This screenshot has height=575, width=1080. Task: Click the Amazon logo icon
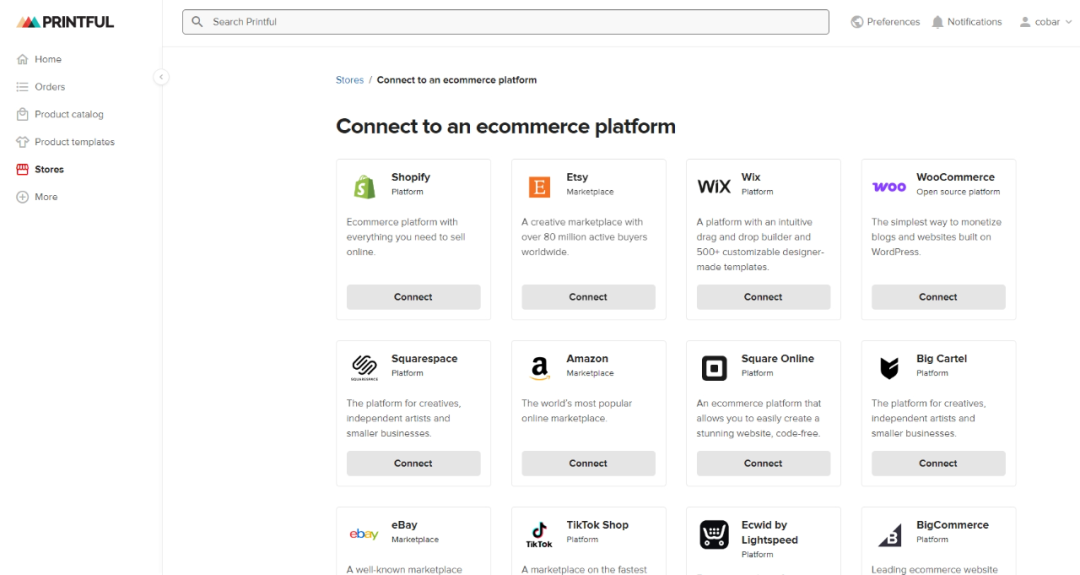click(x=539, y=368)
